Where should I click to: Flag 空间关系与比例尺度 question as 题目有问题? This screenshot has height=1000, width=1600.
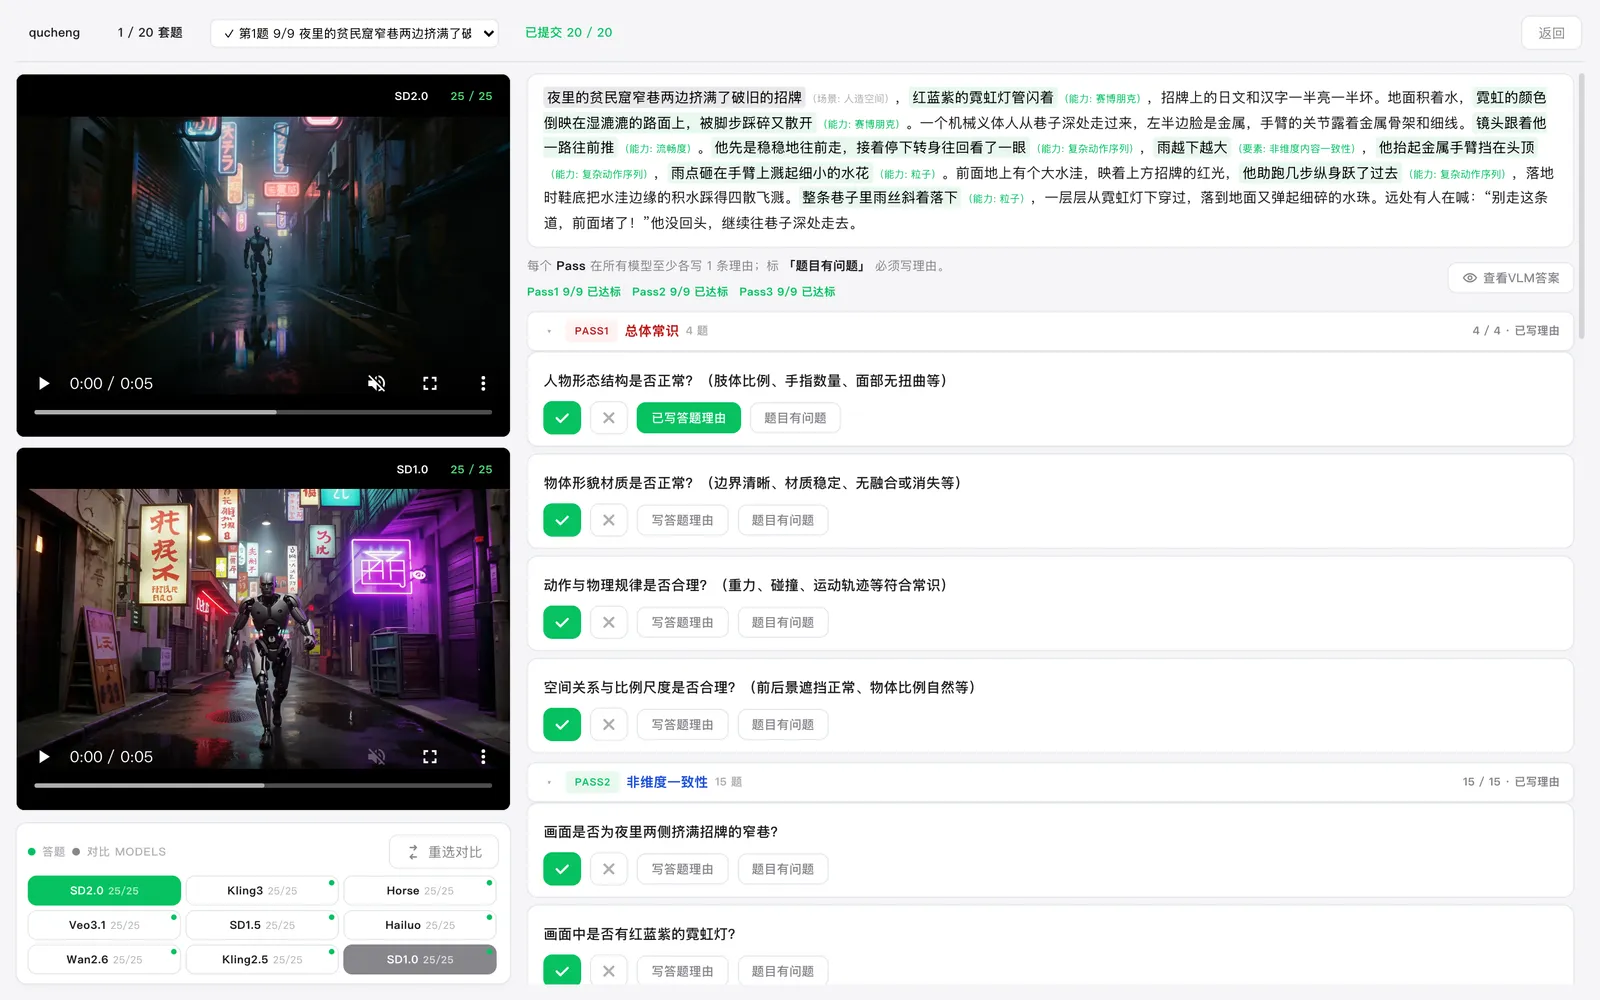(x=783, y=724)
